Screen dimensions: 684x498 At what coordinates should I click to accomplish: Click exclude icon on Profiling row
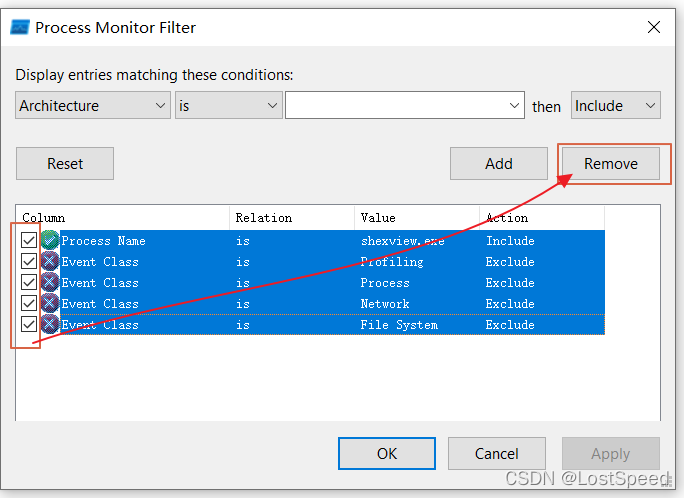[50, 261]
